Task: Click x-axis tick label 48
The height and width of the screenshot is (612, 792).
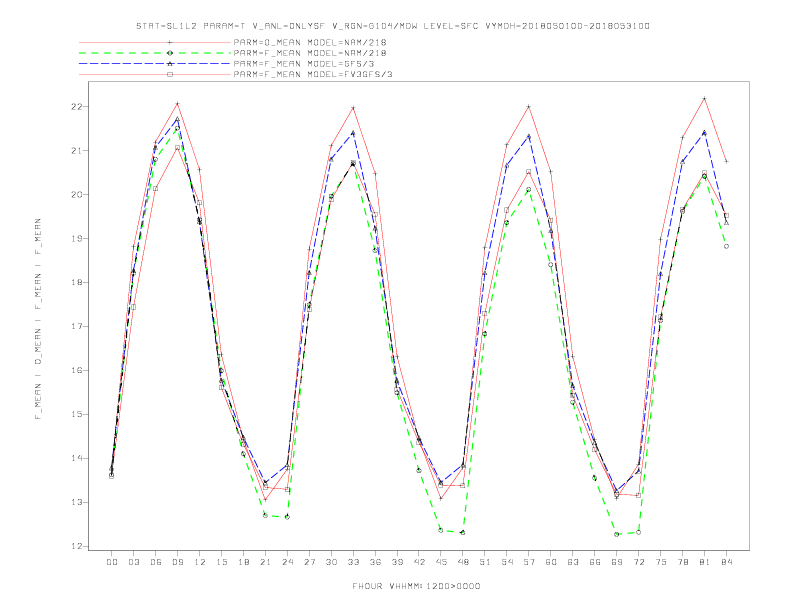Action: (x=463, y=562)
